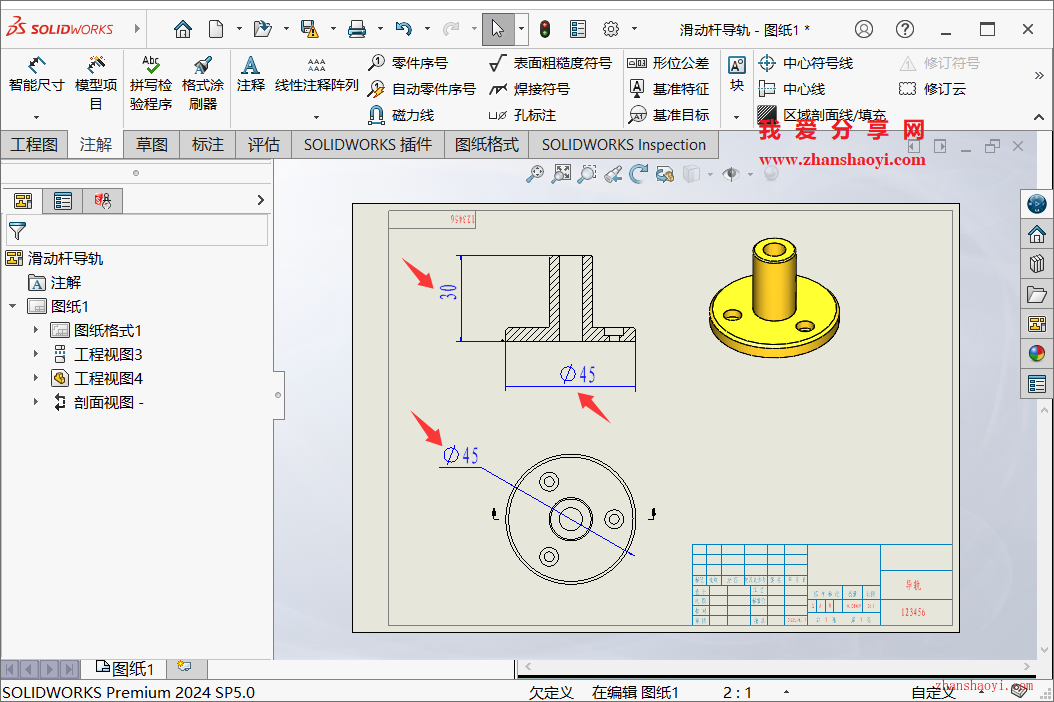Open the Appearances color ball task pane
The width and height of the screenshot is (1054, 702).
1037,353
